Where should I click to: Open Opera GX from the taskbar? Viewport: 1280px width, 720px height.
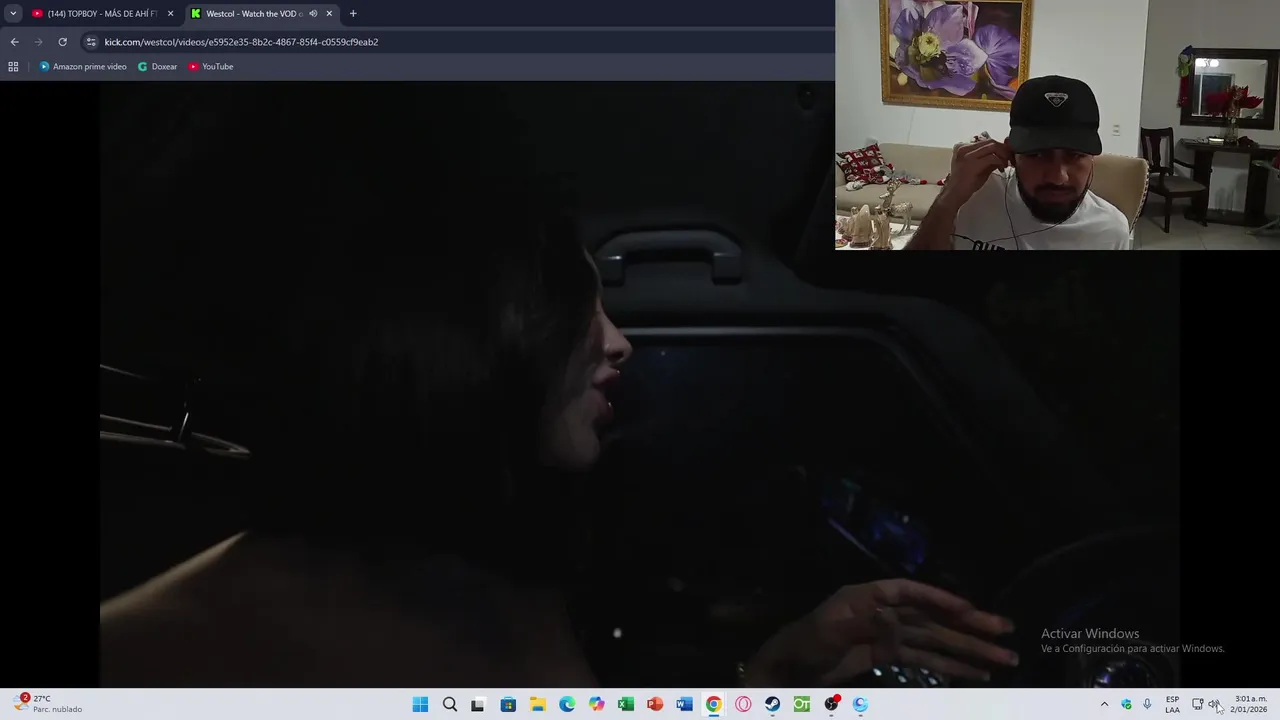click(x=743, y=704)
